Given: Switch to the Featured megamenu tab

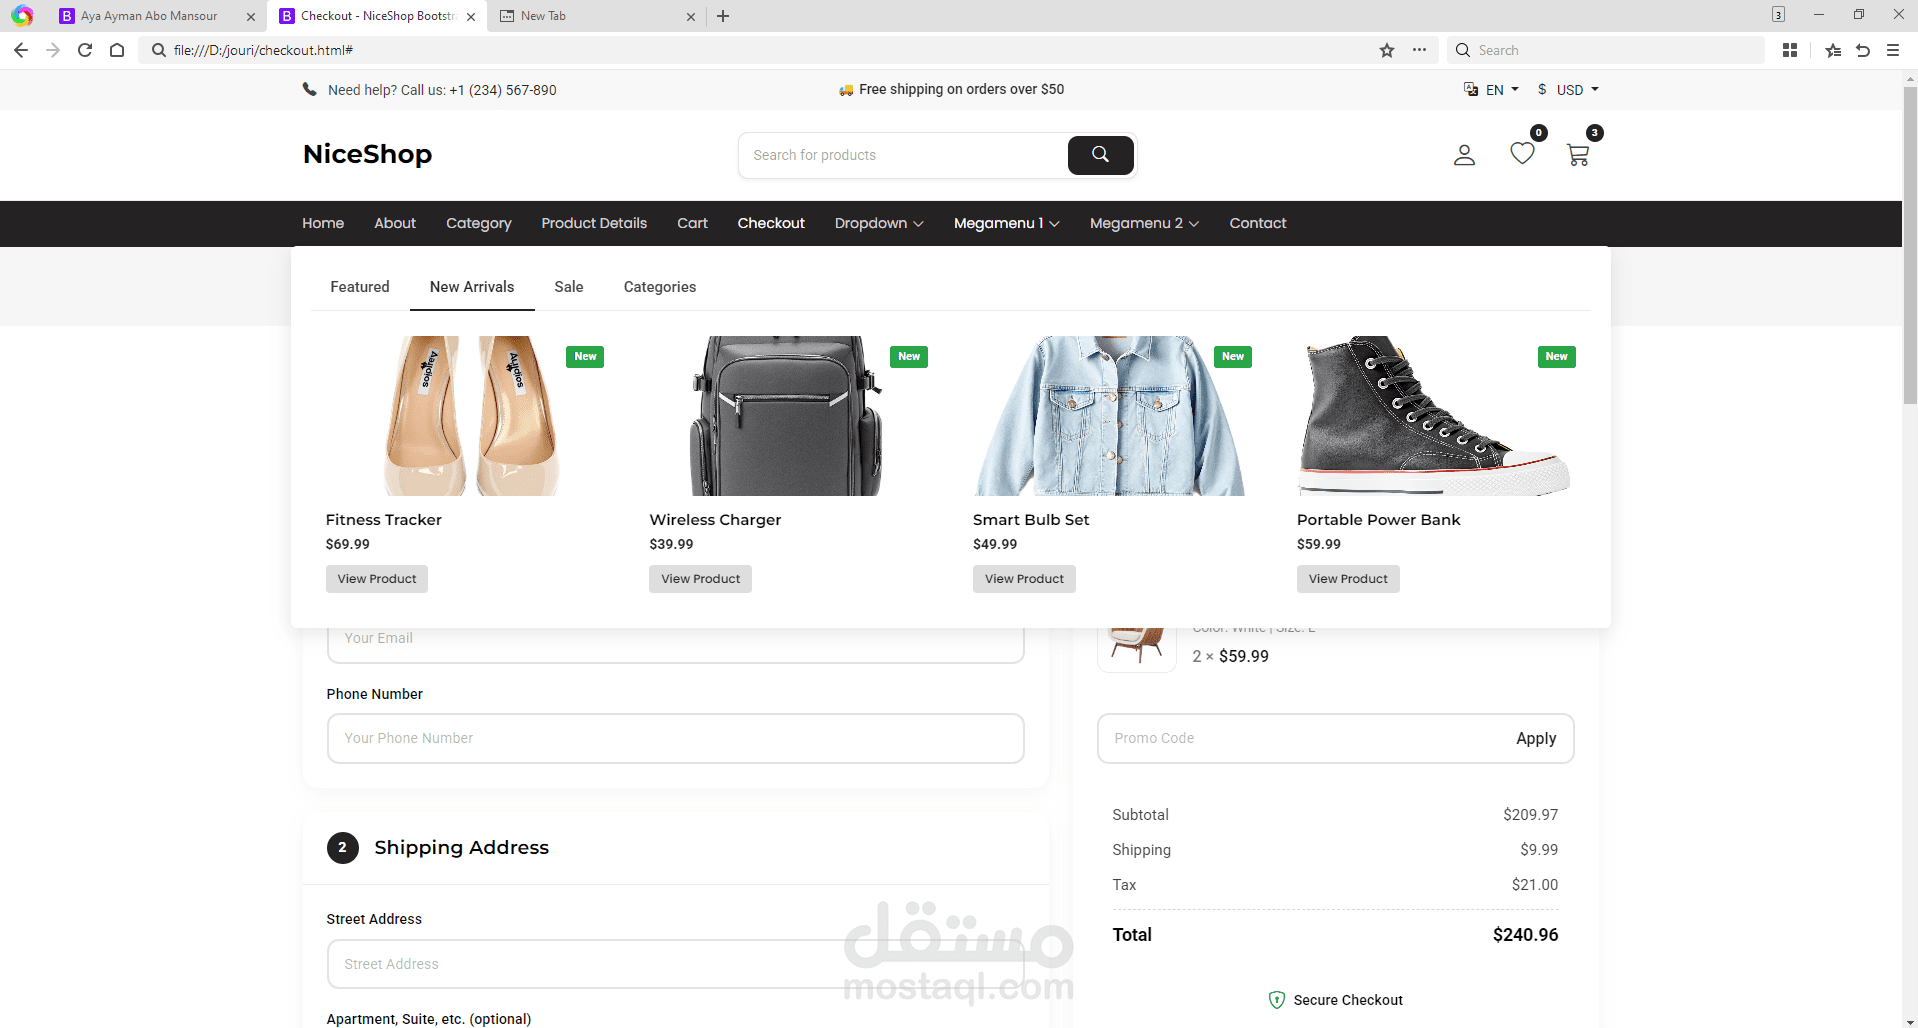Looking at the screenshot, I should [360, 287].
